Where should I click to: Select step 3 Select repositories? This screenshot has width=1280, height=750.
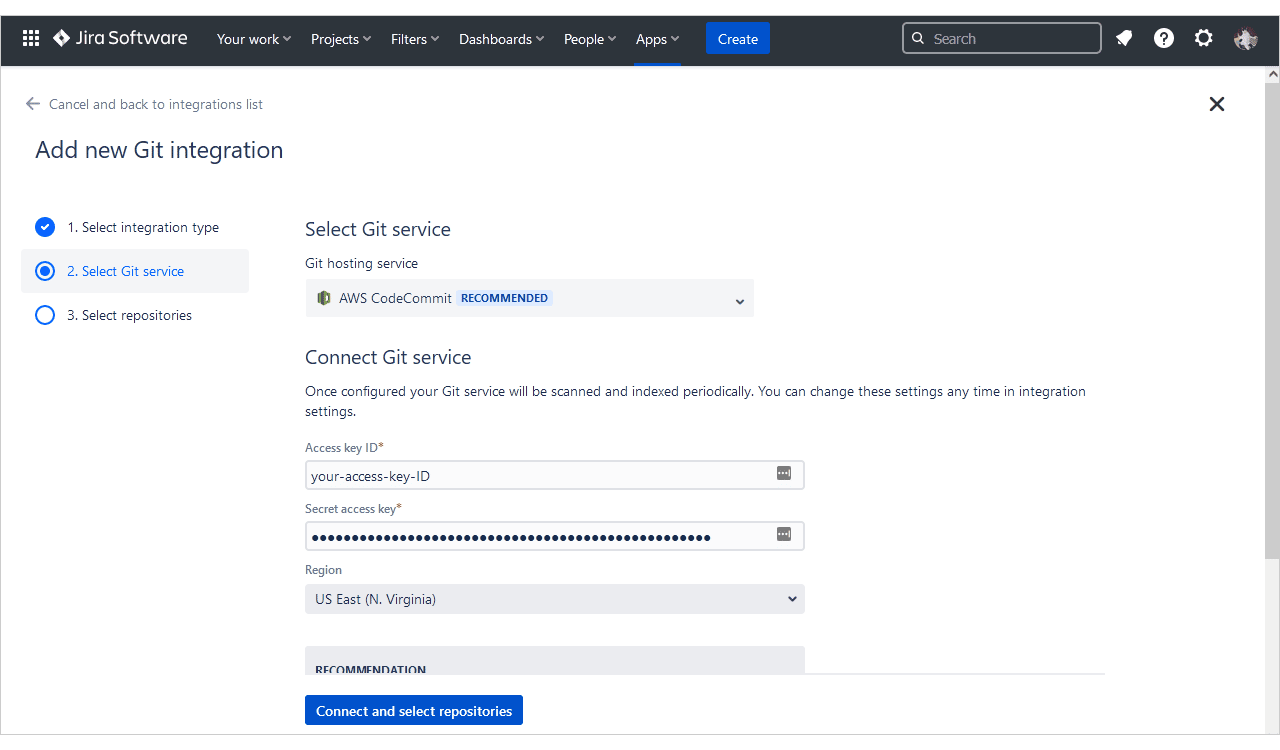coord(129,315)
